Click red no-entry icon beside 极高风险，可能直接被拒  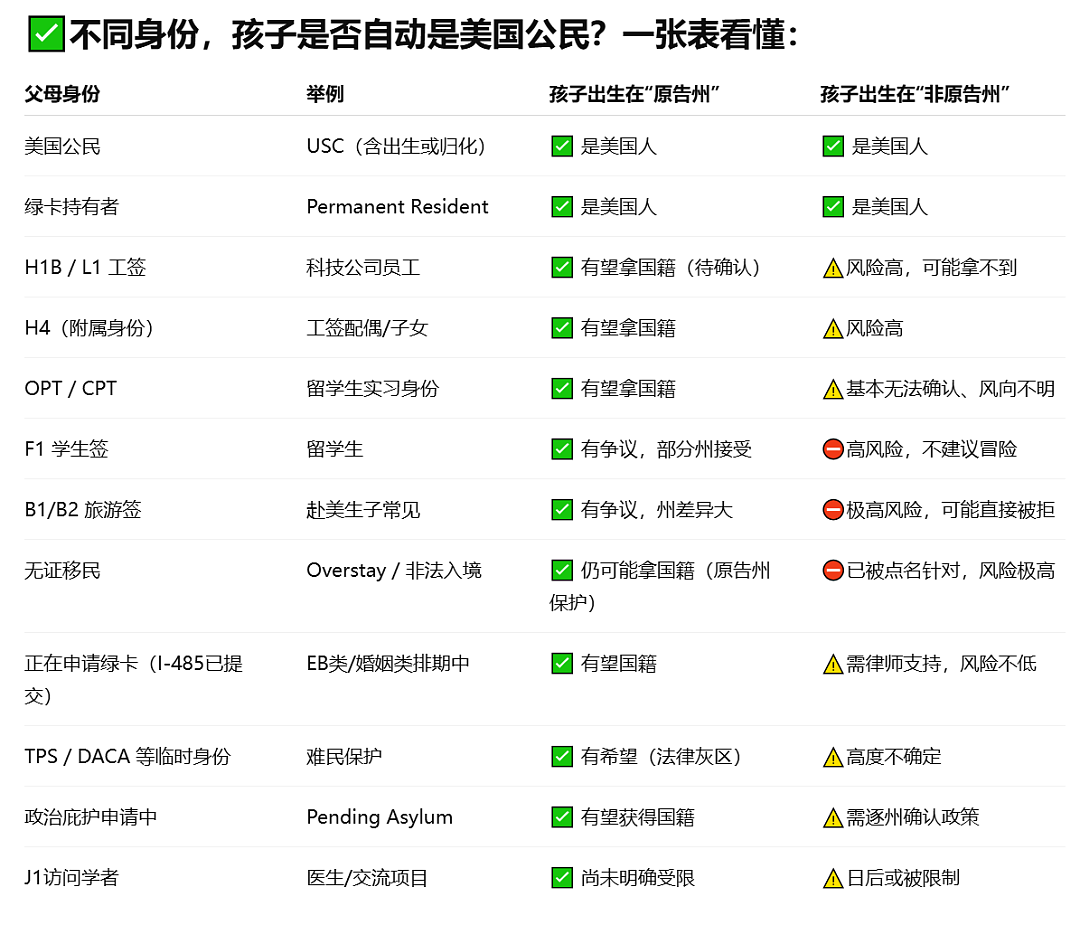click(833, 510)
